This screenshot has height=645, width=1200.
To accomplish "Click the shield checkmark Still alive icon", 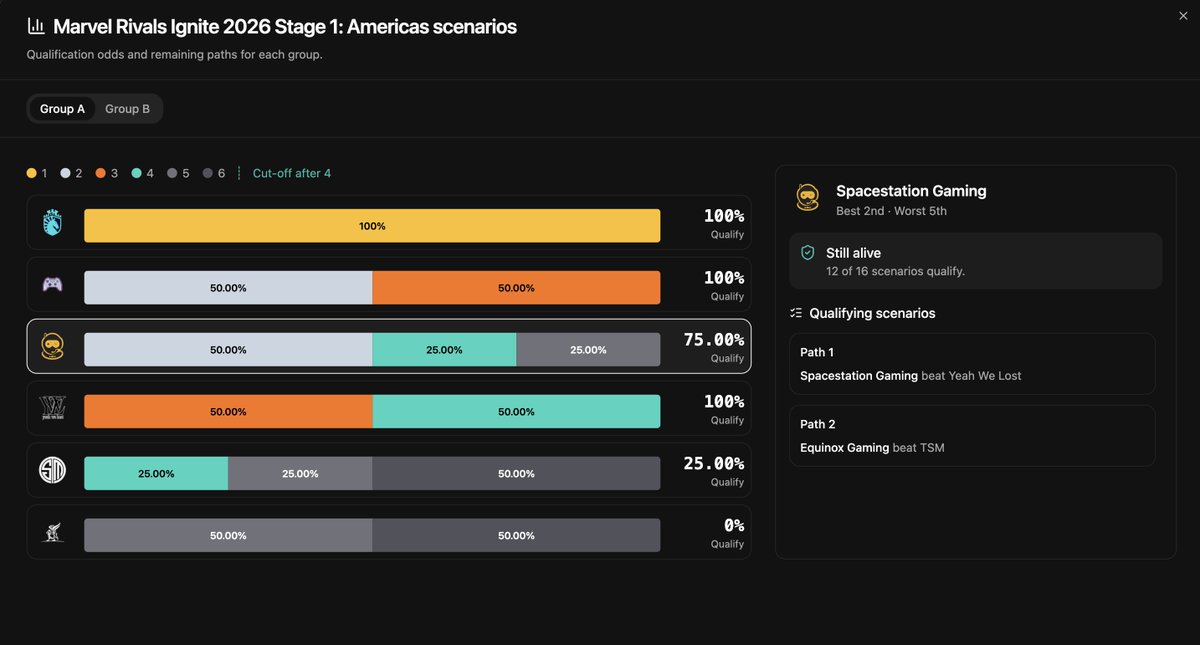I will coord(808,253).
